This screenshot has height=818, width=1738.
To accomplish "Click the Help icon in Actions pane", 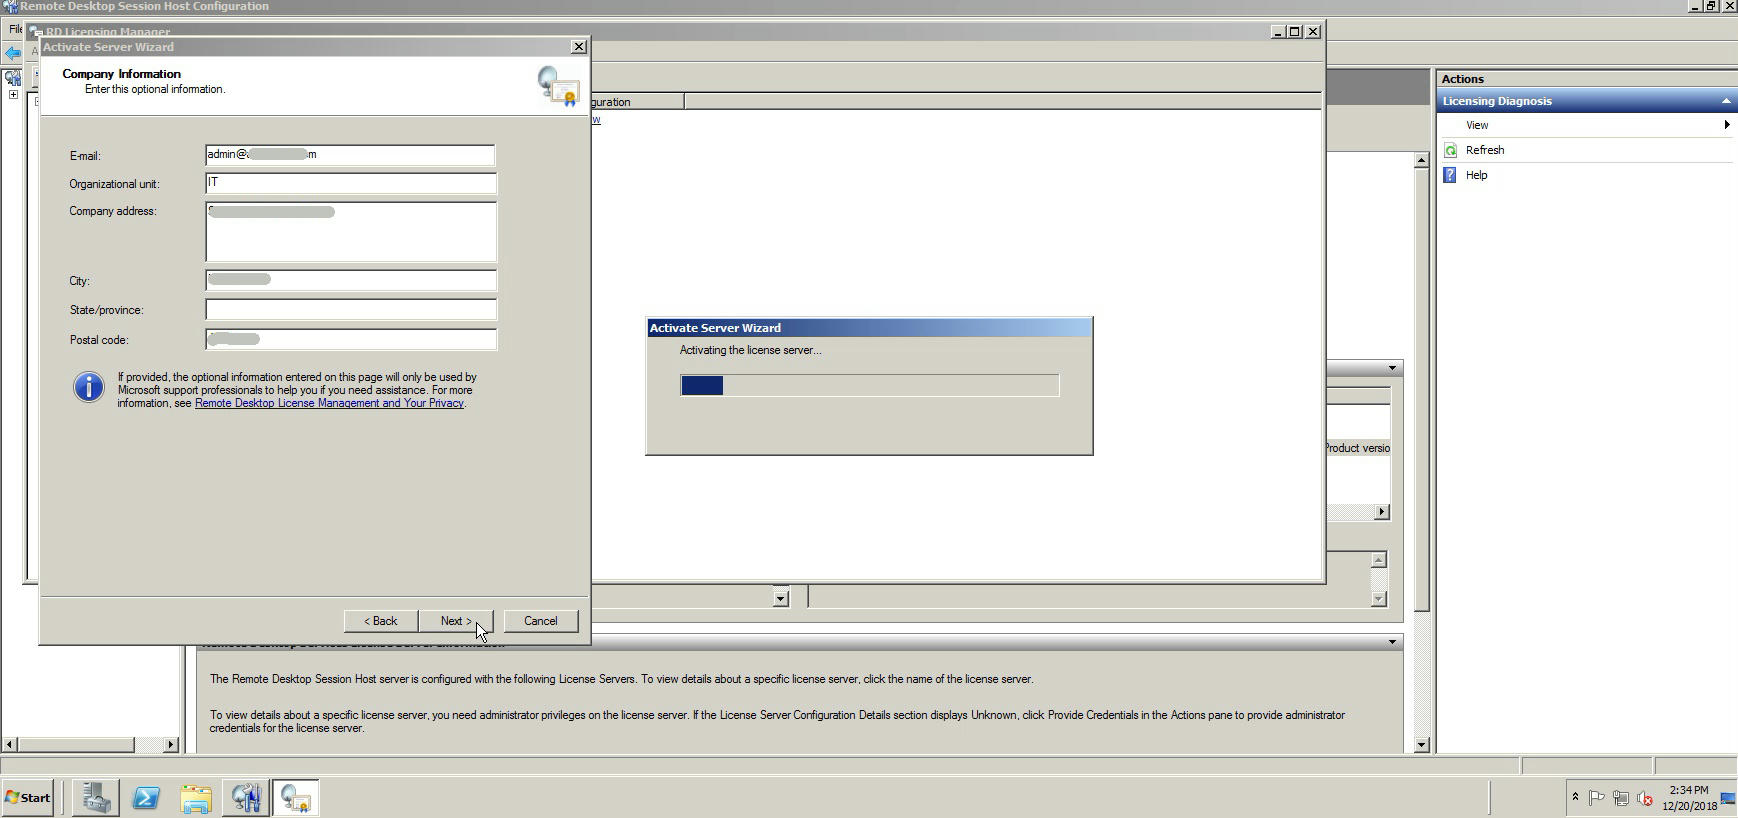I will coord(1451,175).
